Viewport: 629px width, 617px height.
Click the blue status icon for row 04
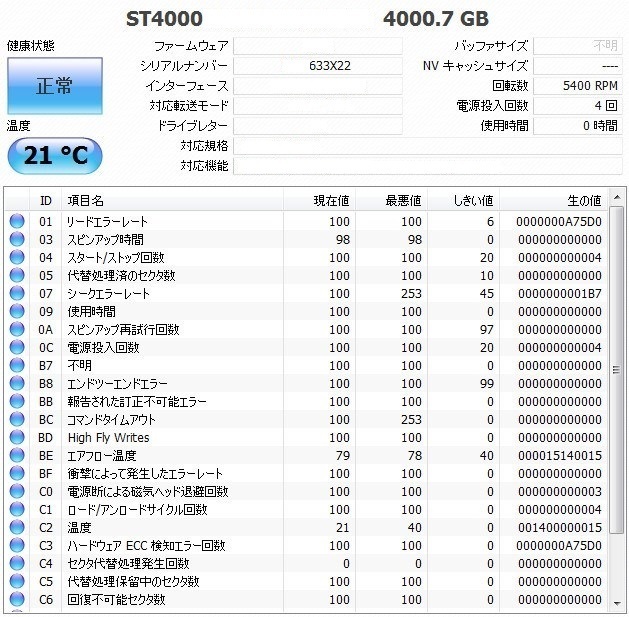coord(17,257)
